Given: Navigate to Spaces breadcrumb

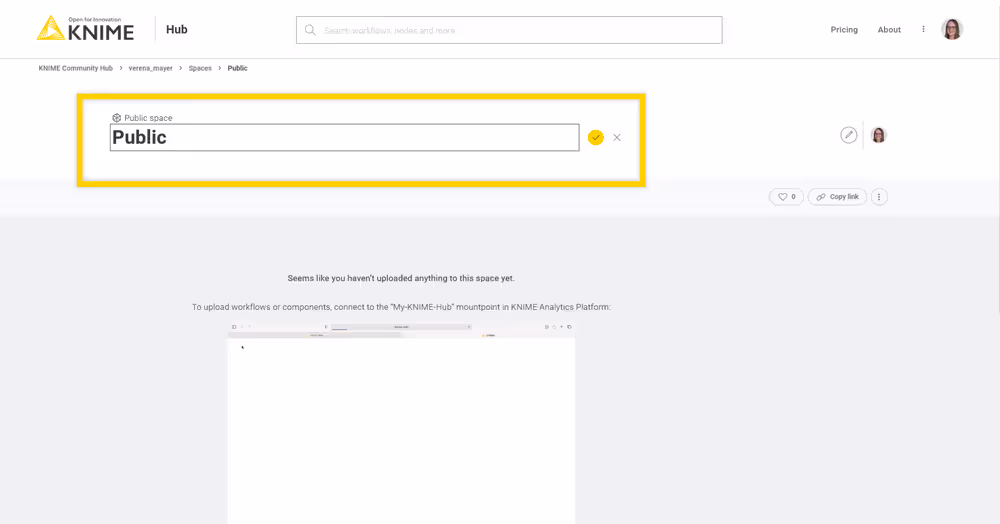Looking at the screenshot, I should tap(200, 68).
